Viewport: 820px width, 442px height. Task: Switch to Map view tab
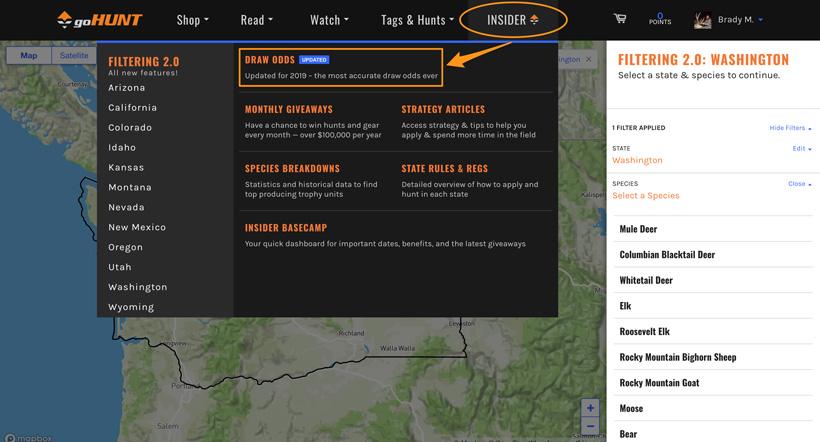pos(29,55)
